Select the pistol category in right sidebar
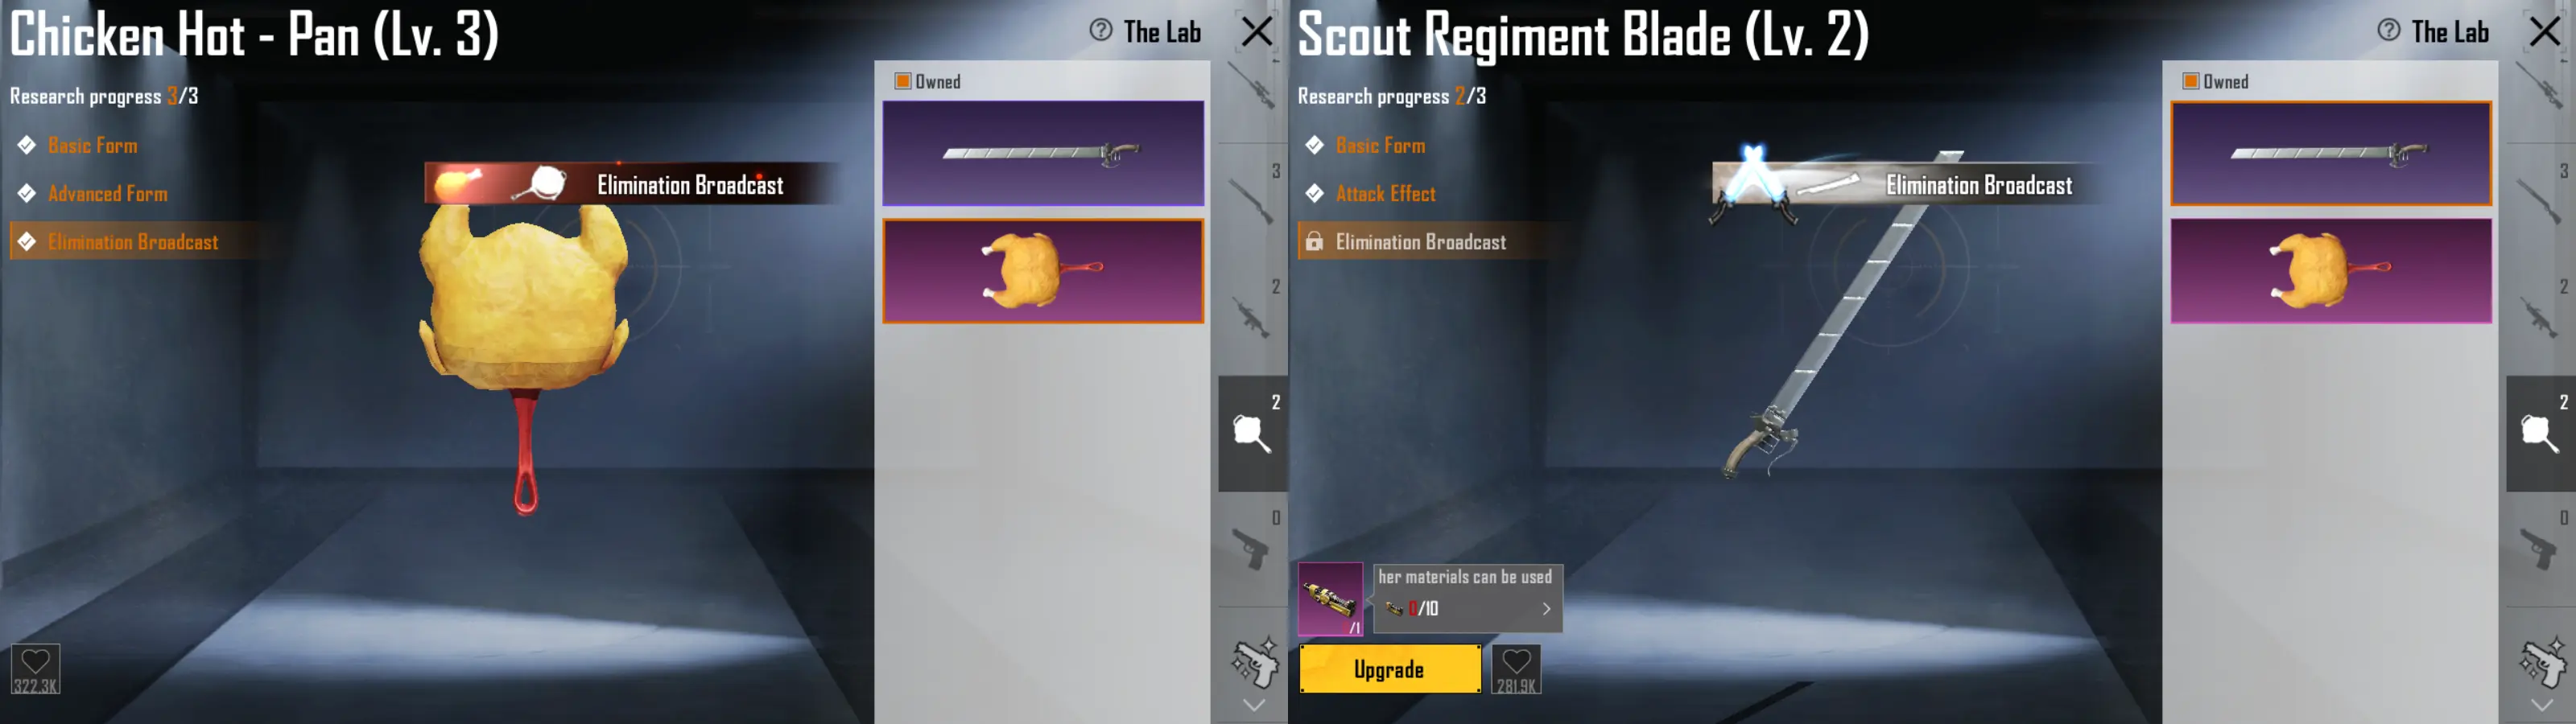The width and height of the screenshot is (2576, 724). click(x=2540, y=549)
